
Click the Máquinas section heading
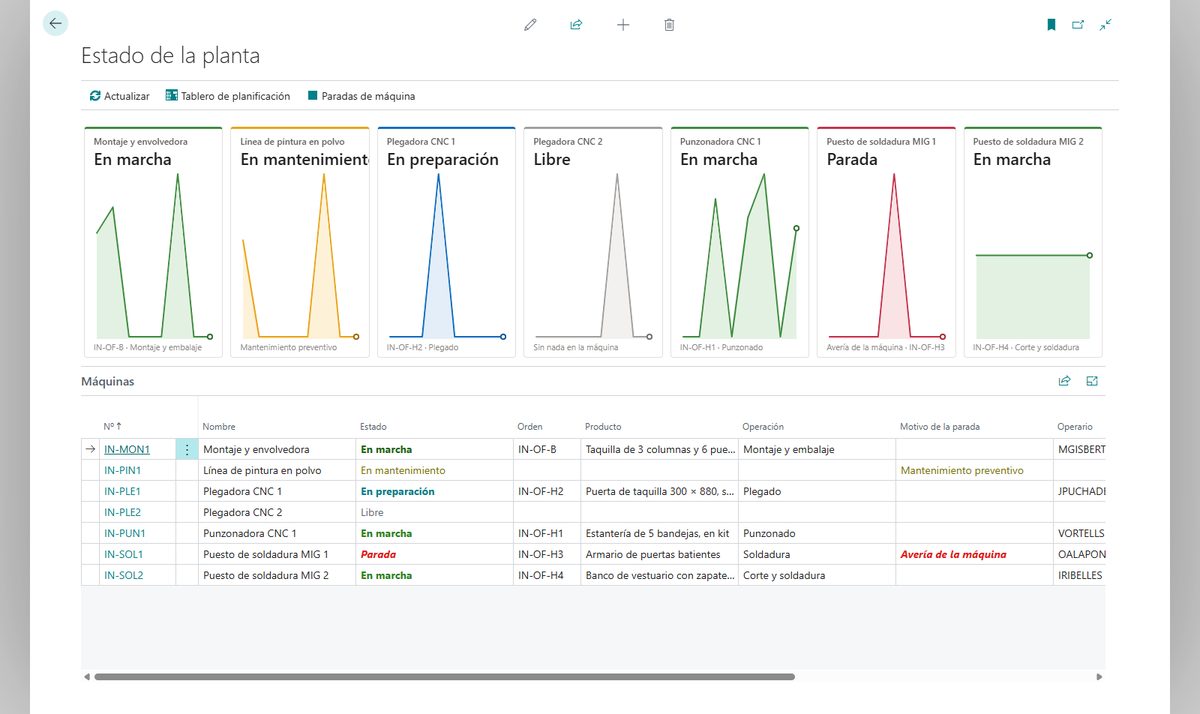click(x=107, y=381)
